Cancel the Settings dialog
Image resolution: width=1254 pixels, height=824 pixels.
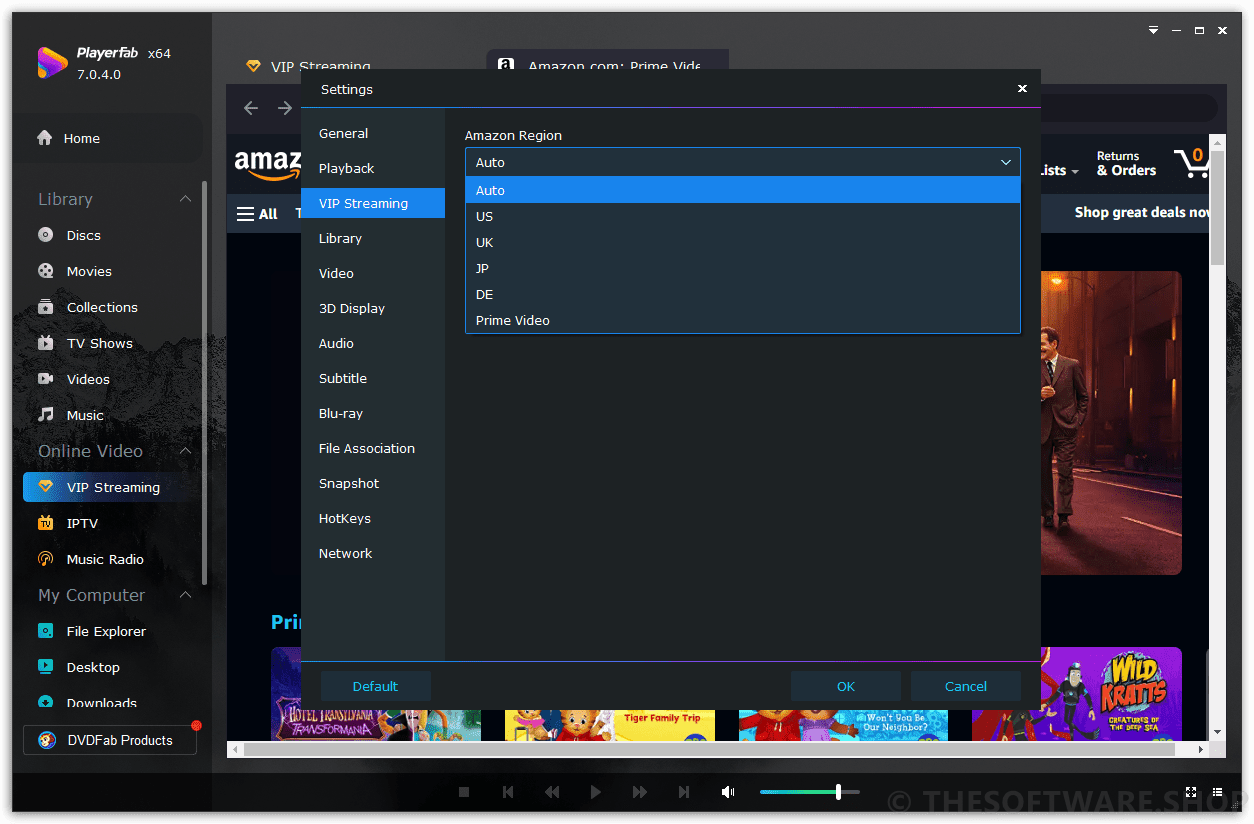tap(966, 686)
